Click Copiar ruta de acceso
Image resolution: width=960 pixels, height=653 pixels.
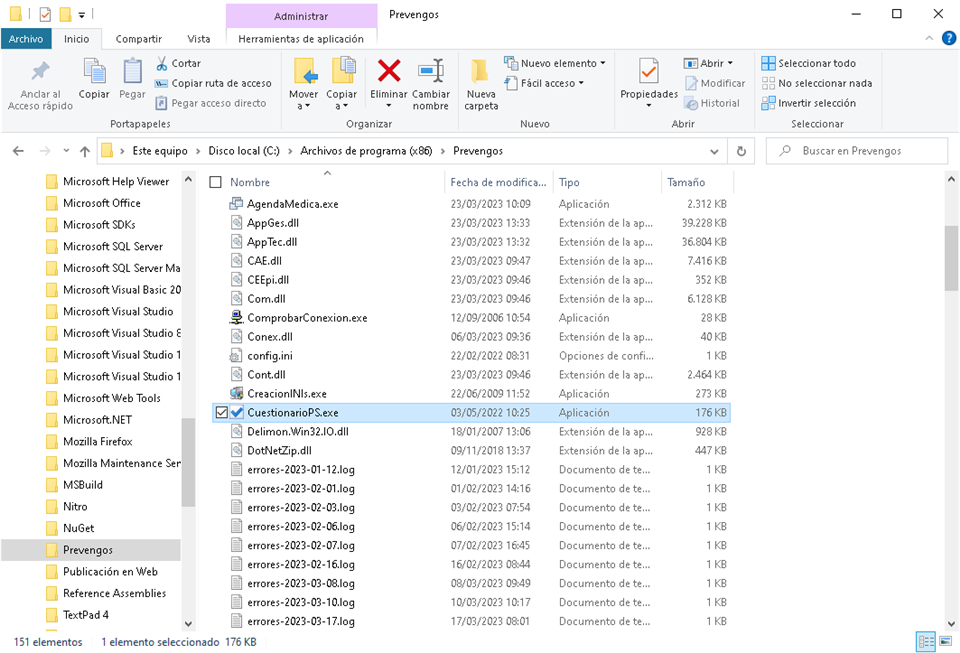tap(213, 83)
